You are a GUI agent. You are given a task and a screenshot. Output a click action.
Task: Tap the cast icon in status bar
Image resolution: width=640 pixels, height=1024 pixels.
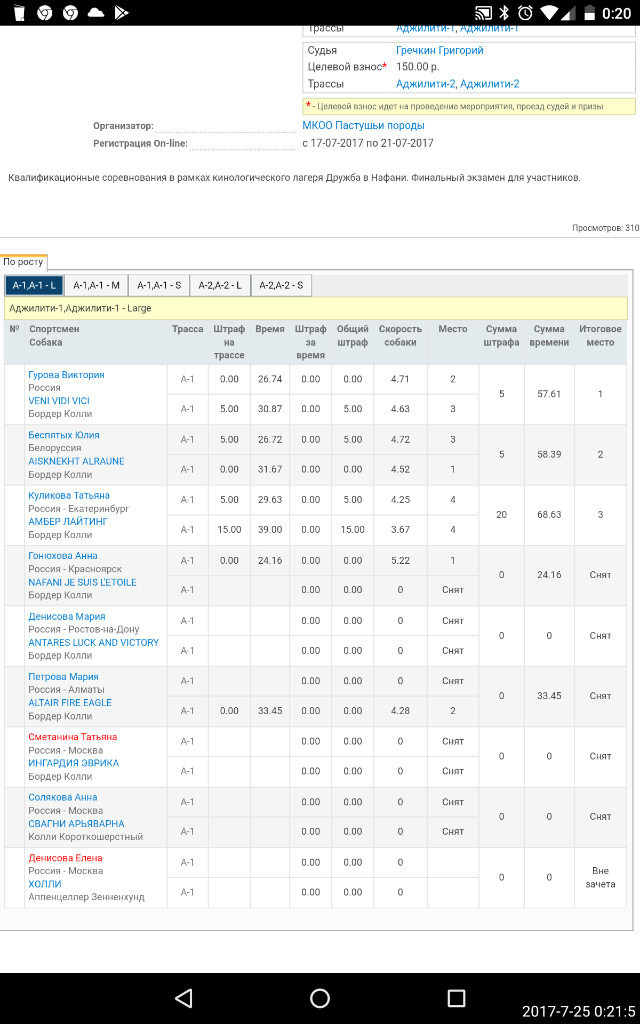(x=483, y=13)
